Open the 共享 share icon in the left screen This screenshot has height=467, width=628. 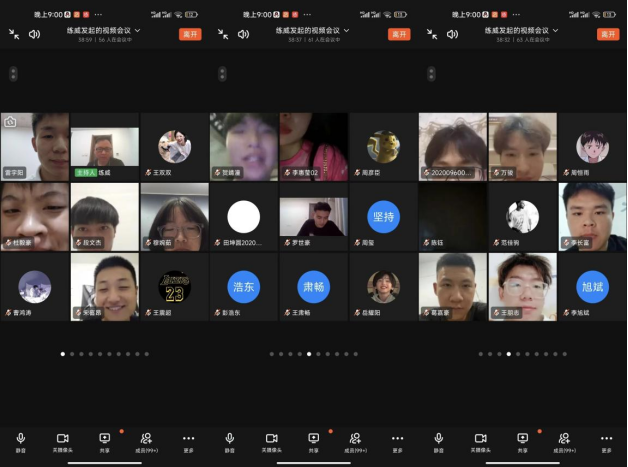(x=104, y=441)
